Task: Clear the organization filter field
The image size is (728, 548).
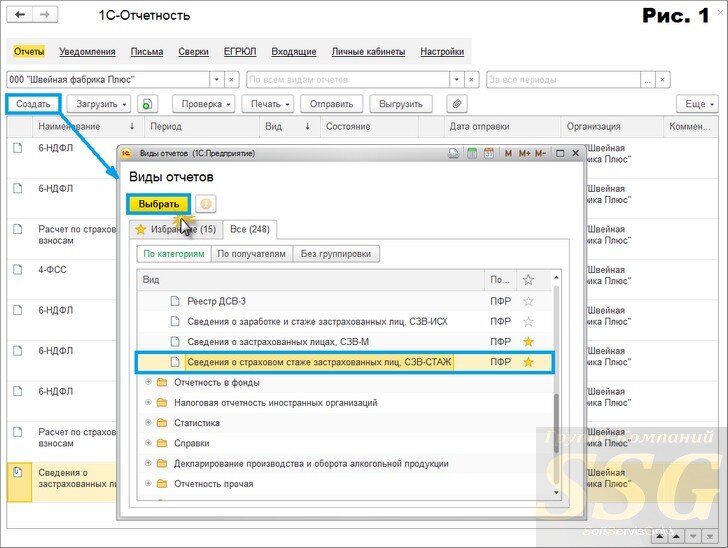Action: point(231,79)
